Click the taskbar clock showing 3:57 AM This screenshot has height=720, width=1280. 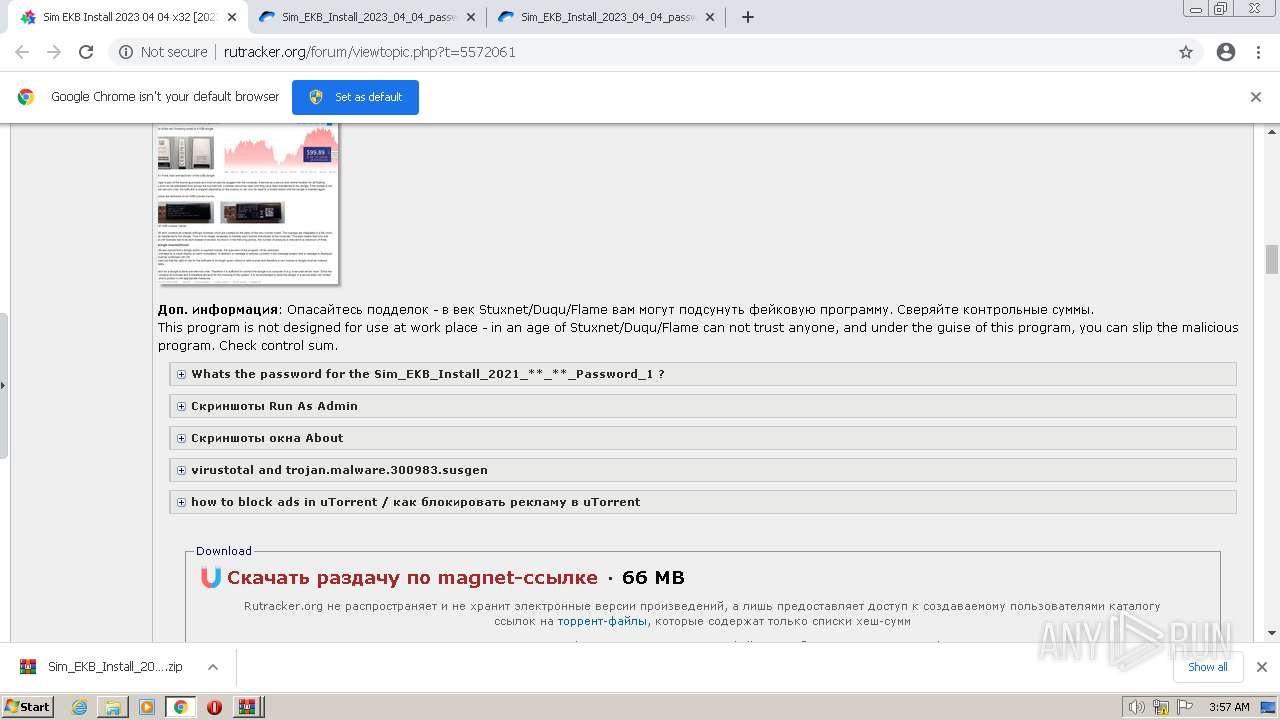1229,707
